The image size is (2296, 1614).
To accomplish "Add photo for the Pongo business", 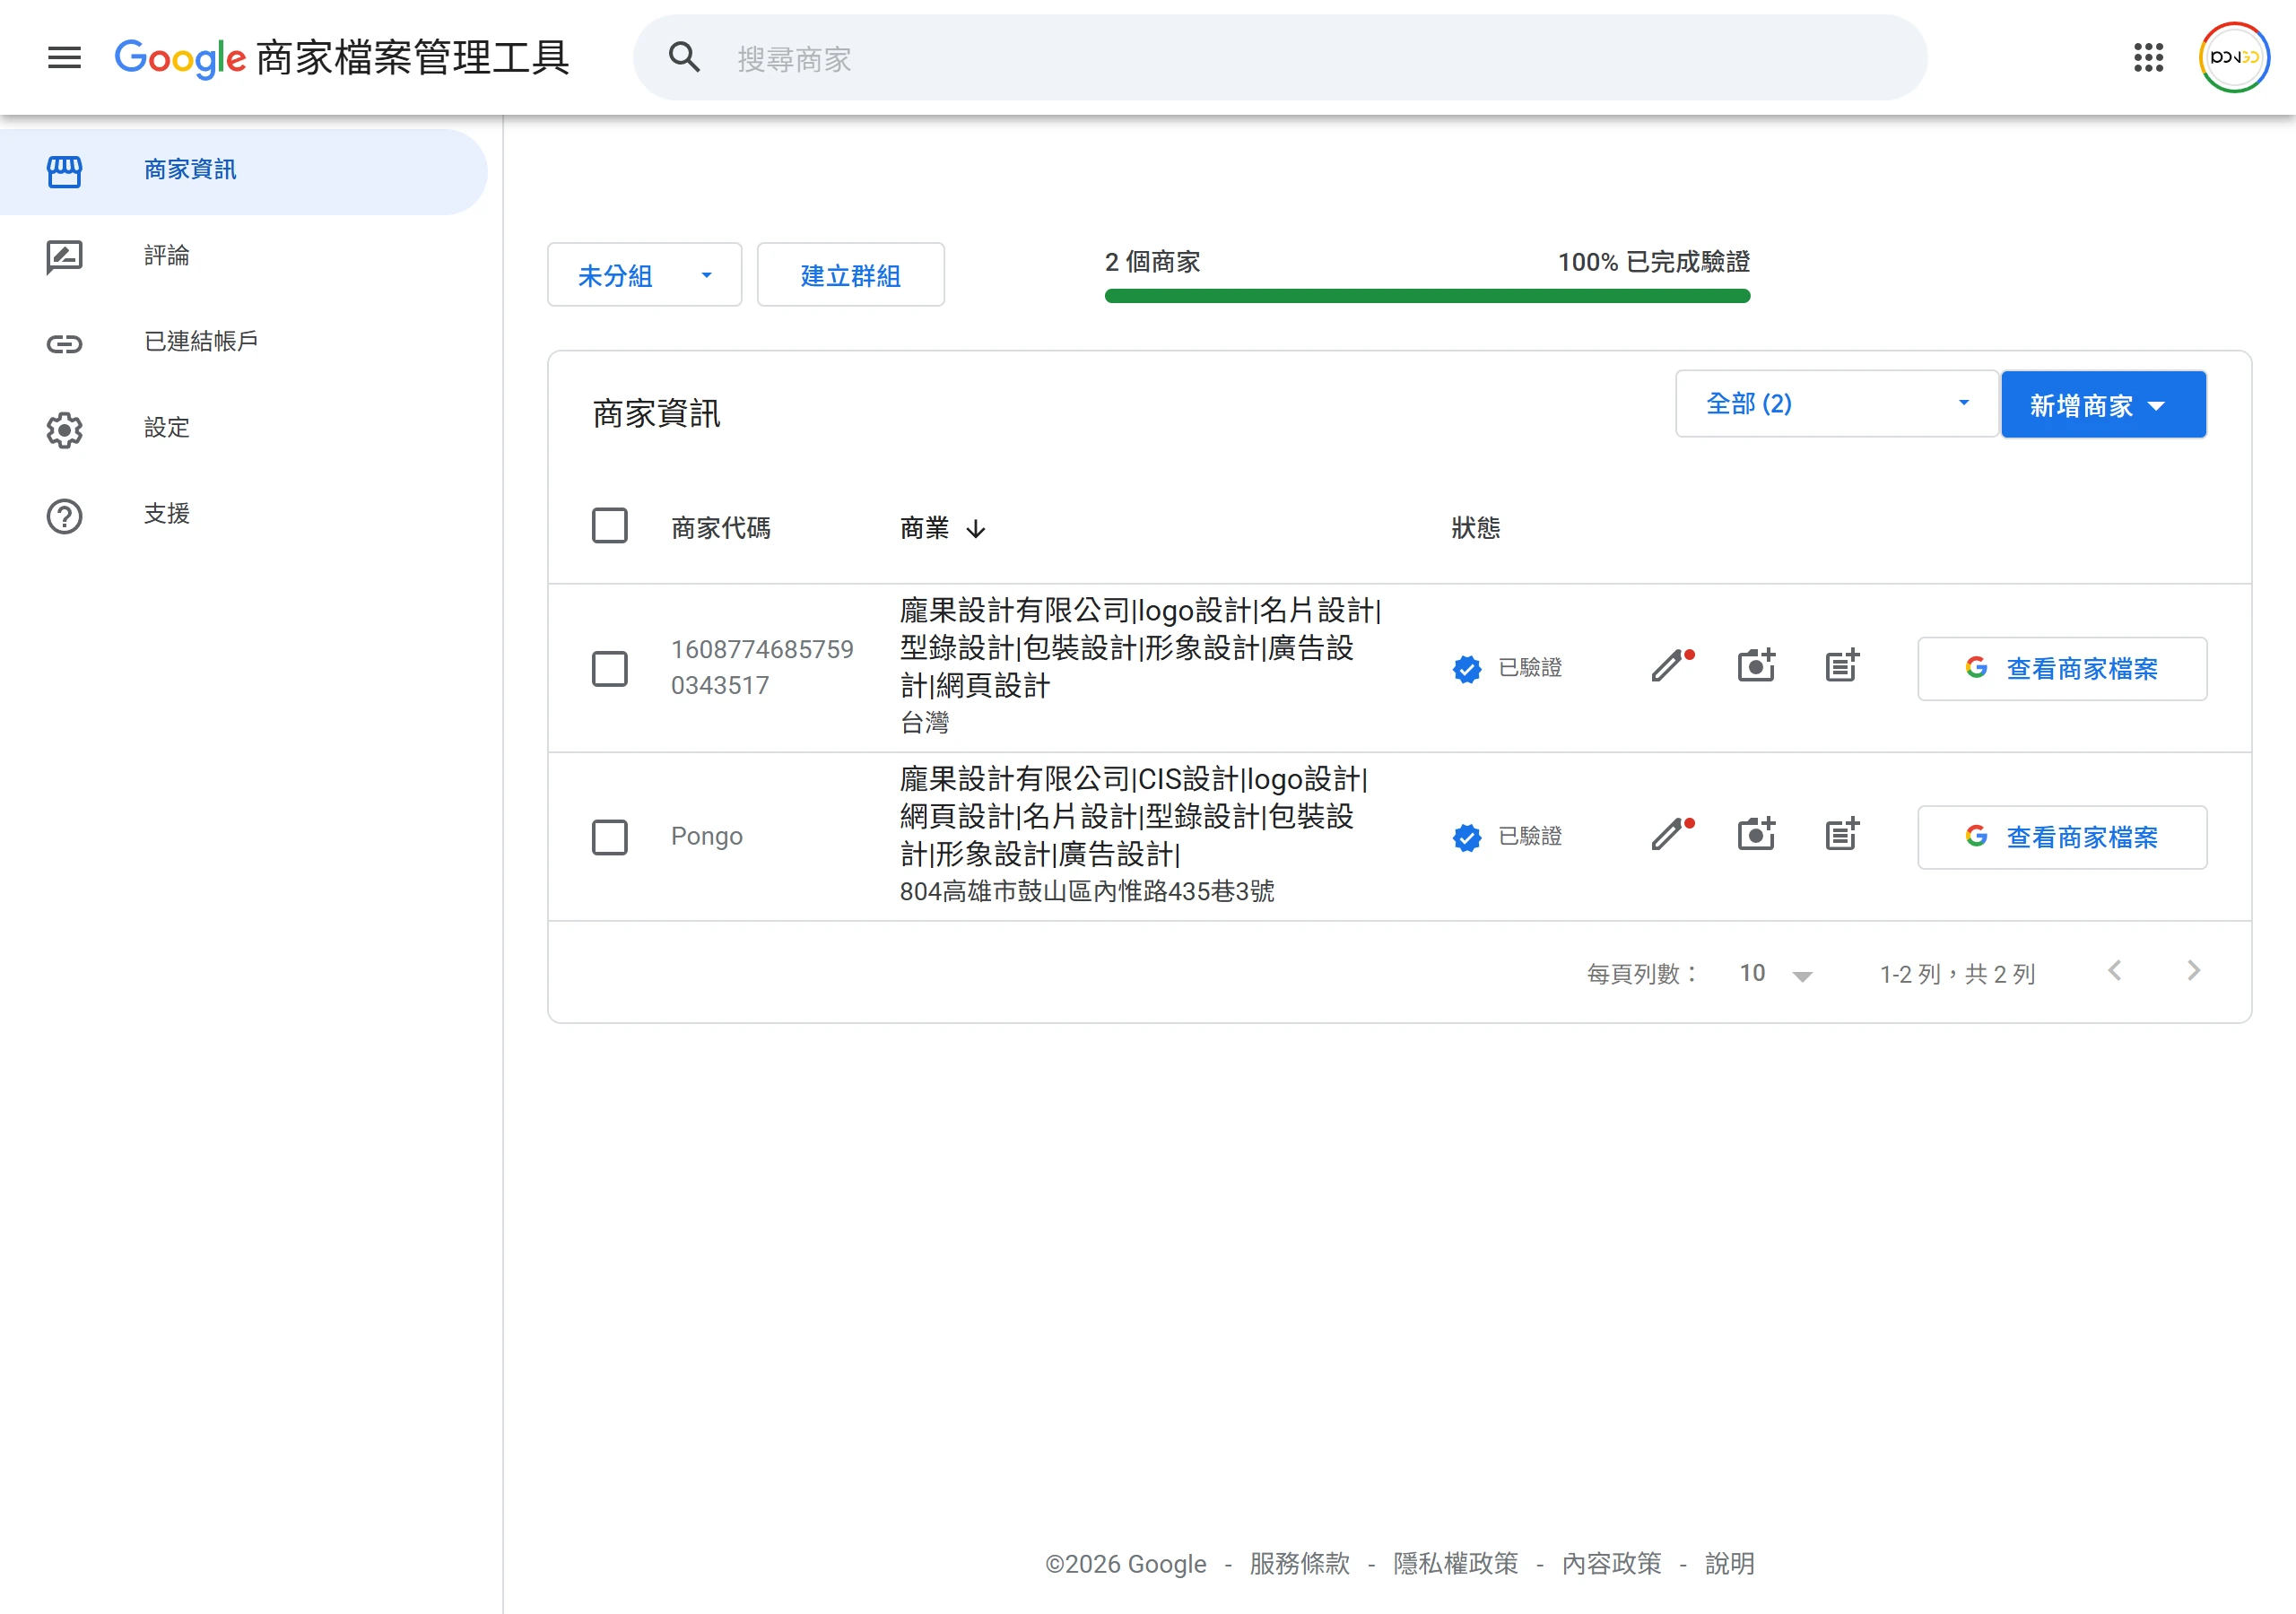I will 1756,834.
